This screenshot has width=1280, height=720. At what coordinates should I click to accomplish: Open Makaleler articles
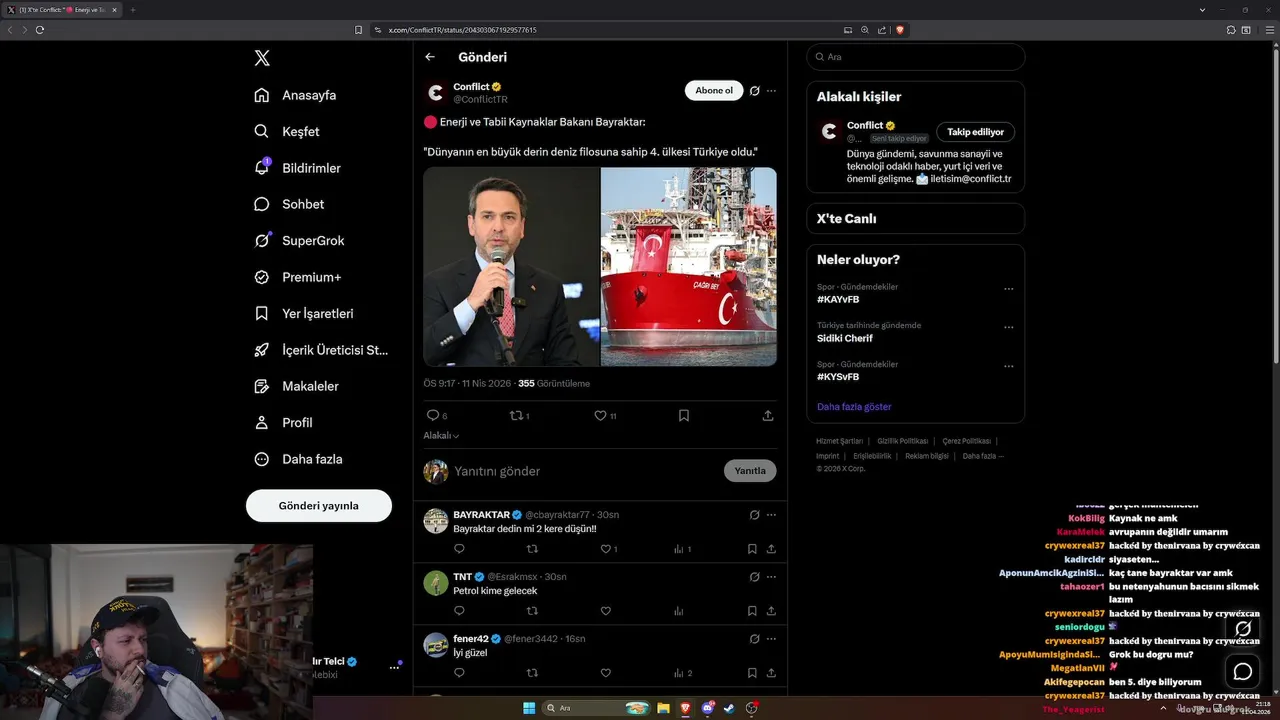[296, 386]
